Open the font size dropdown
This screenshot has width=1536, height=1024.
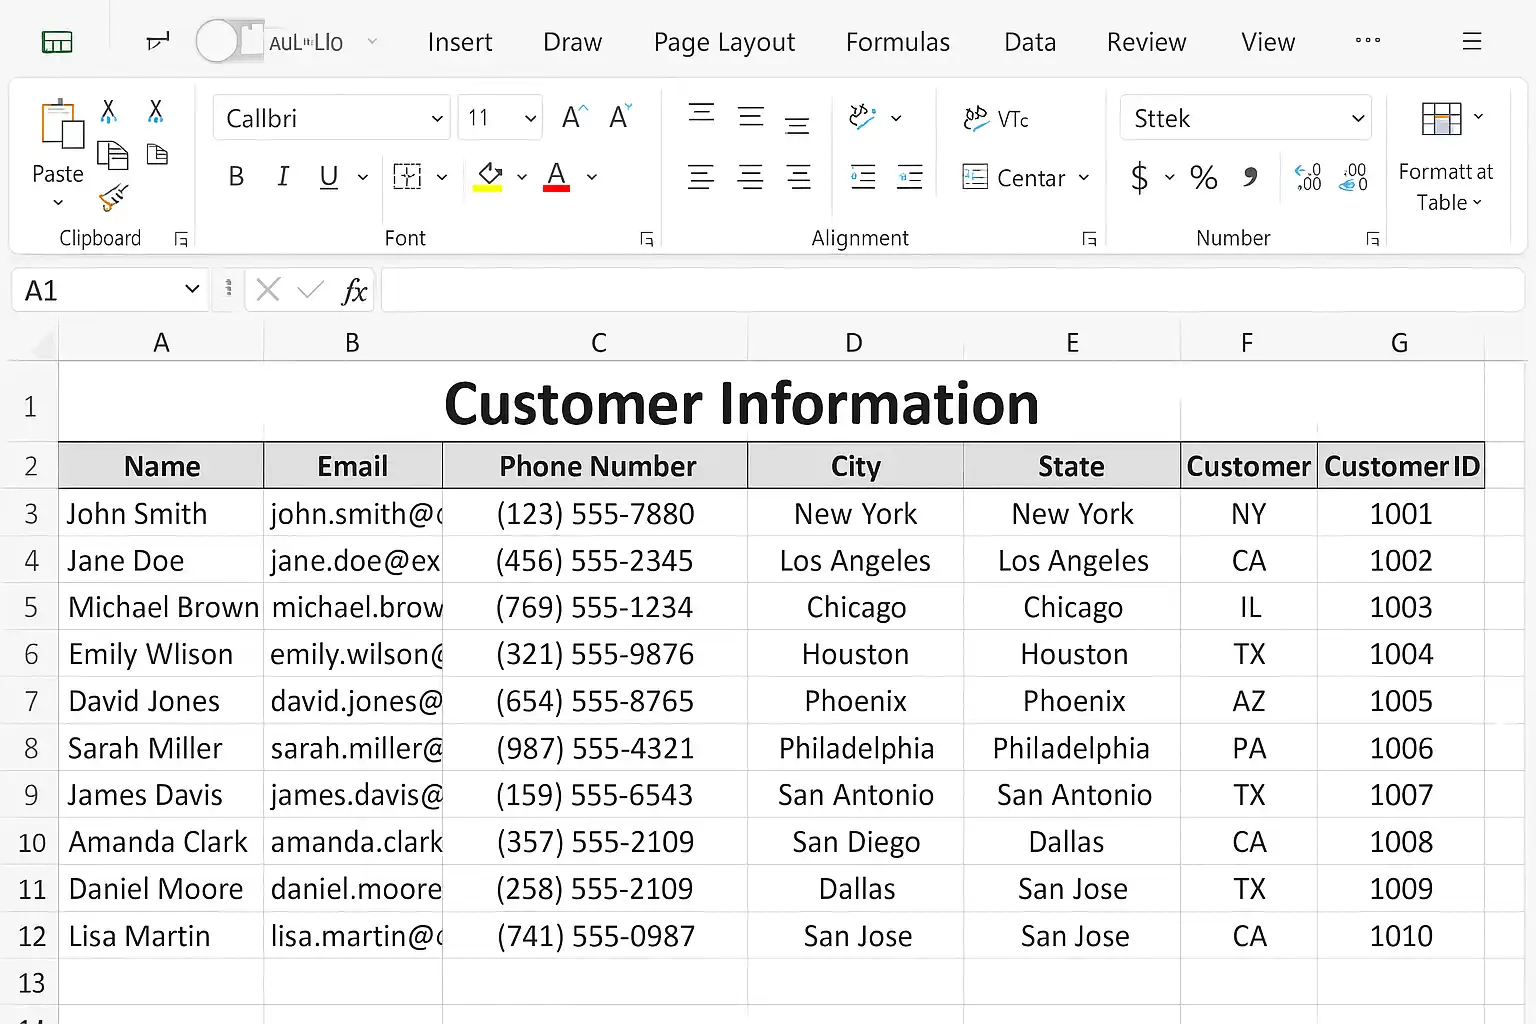530,119
